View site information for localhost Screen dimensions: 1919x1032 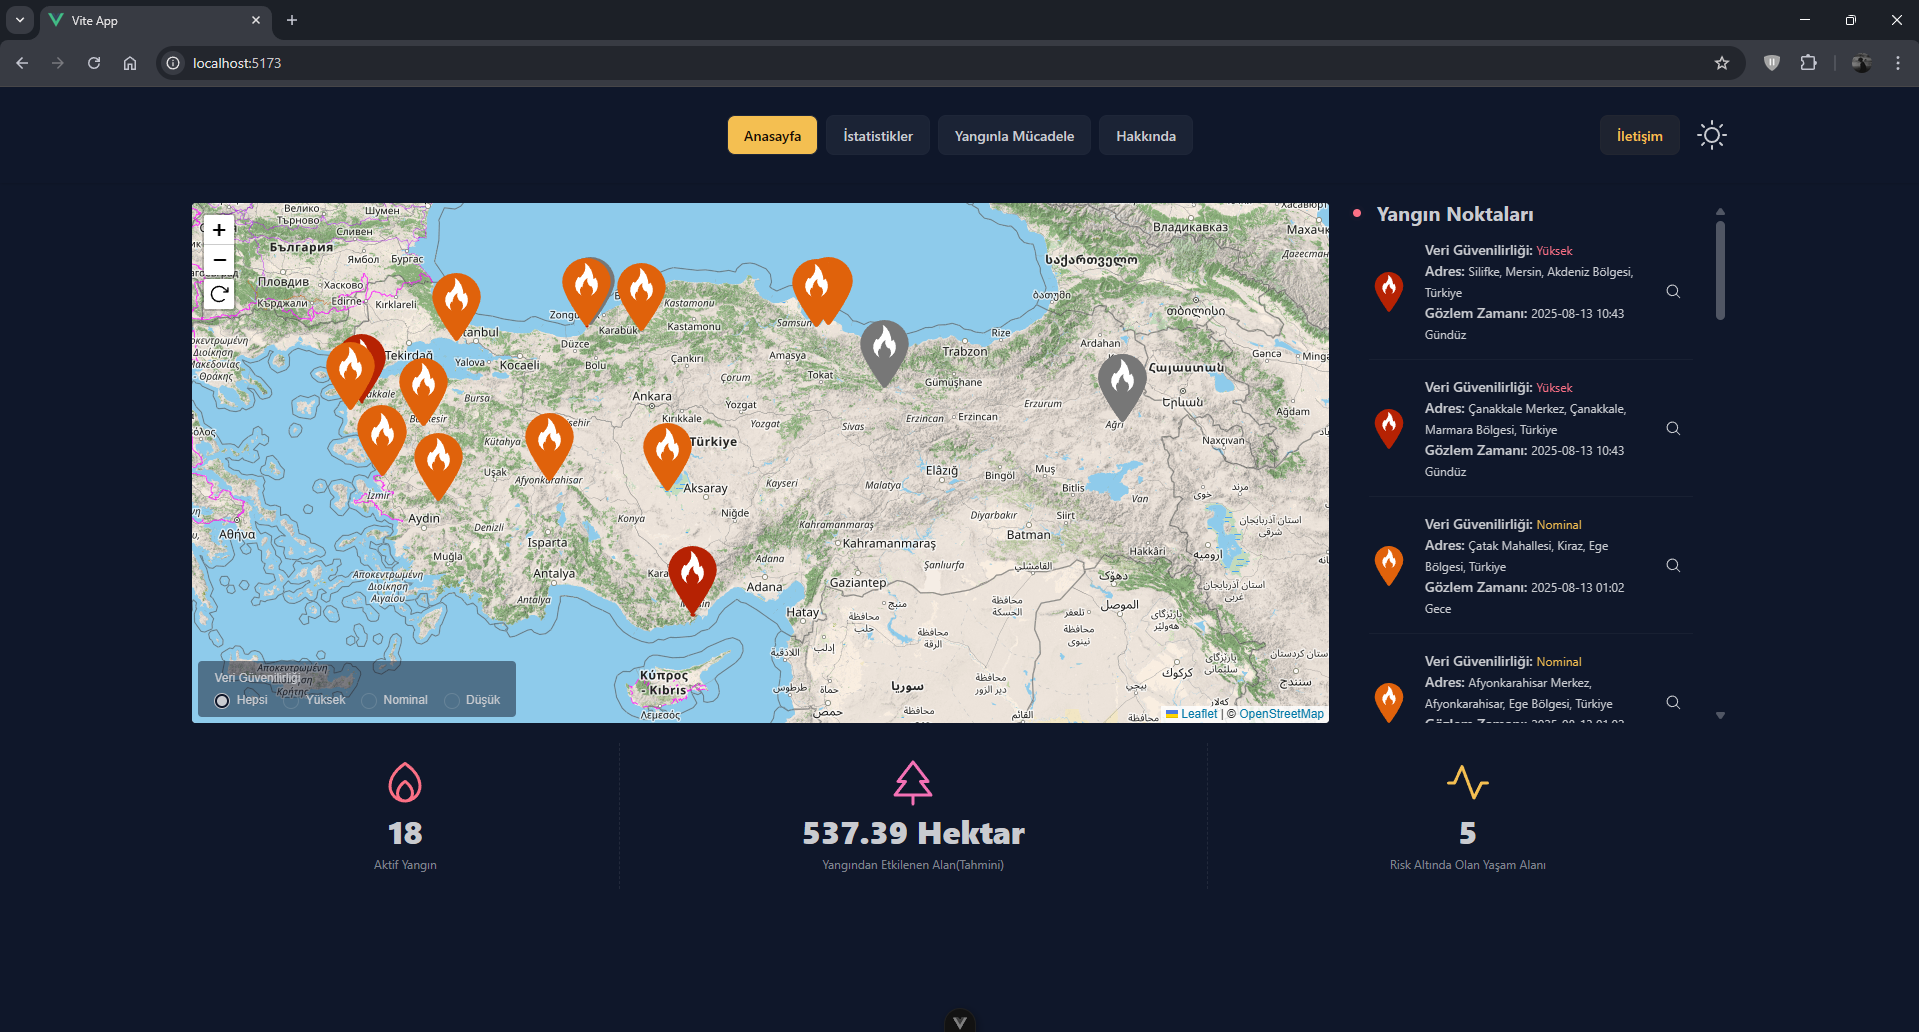coord(173,63)
